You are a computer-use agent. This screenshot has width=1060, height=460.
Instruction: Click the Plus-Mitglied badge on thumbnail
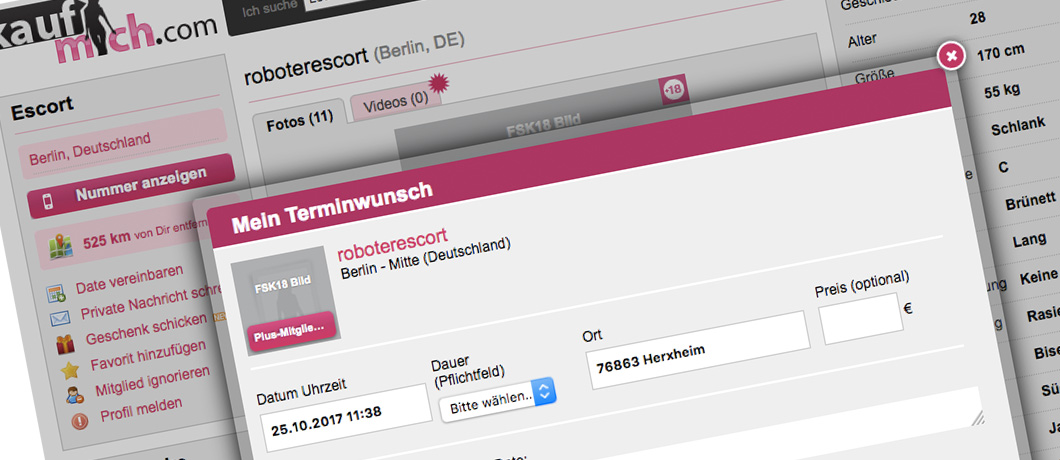[x=291, y=331]
